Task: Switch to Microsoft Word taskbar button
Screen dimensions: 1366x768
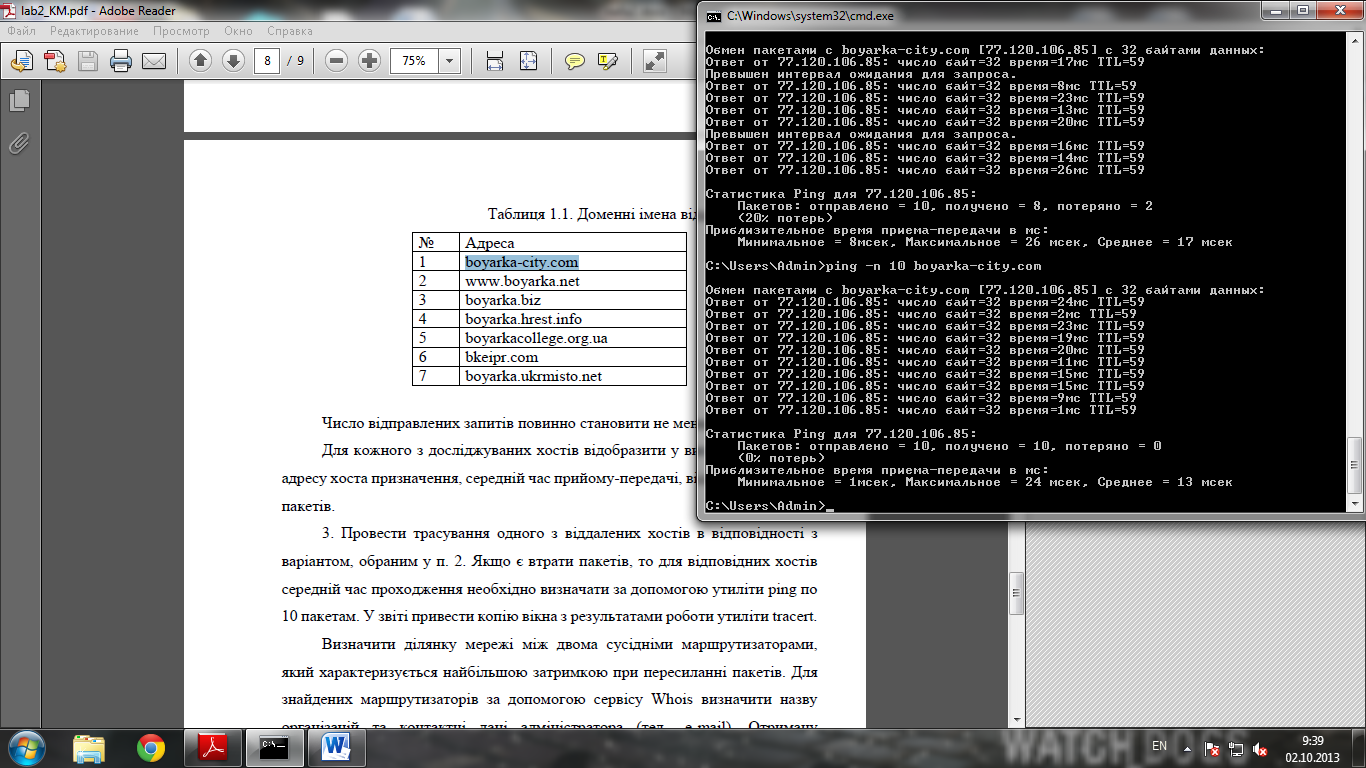Action: click(x=337, y=747)
